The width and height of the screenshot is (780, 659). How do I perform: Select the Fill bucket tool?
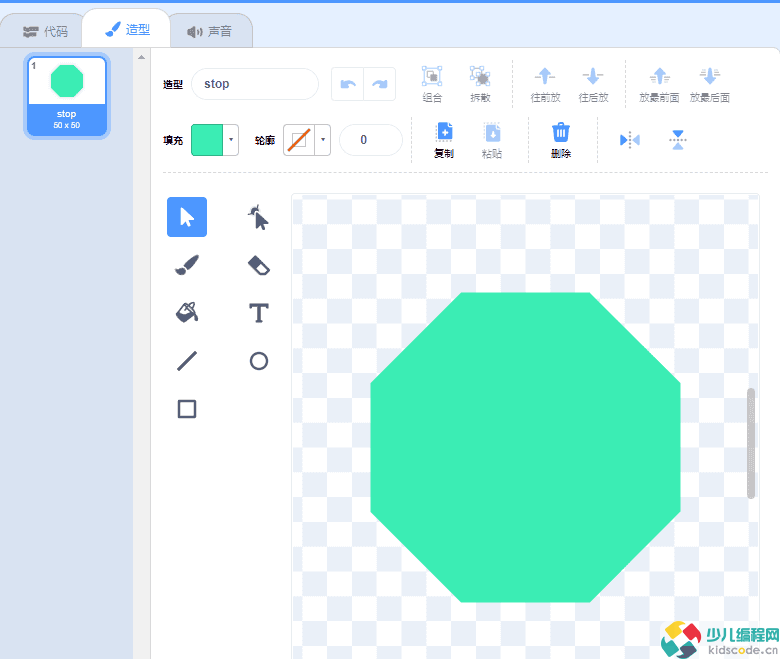pos(187,313)
